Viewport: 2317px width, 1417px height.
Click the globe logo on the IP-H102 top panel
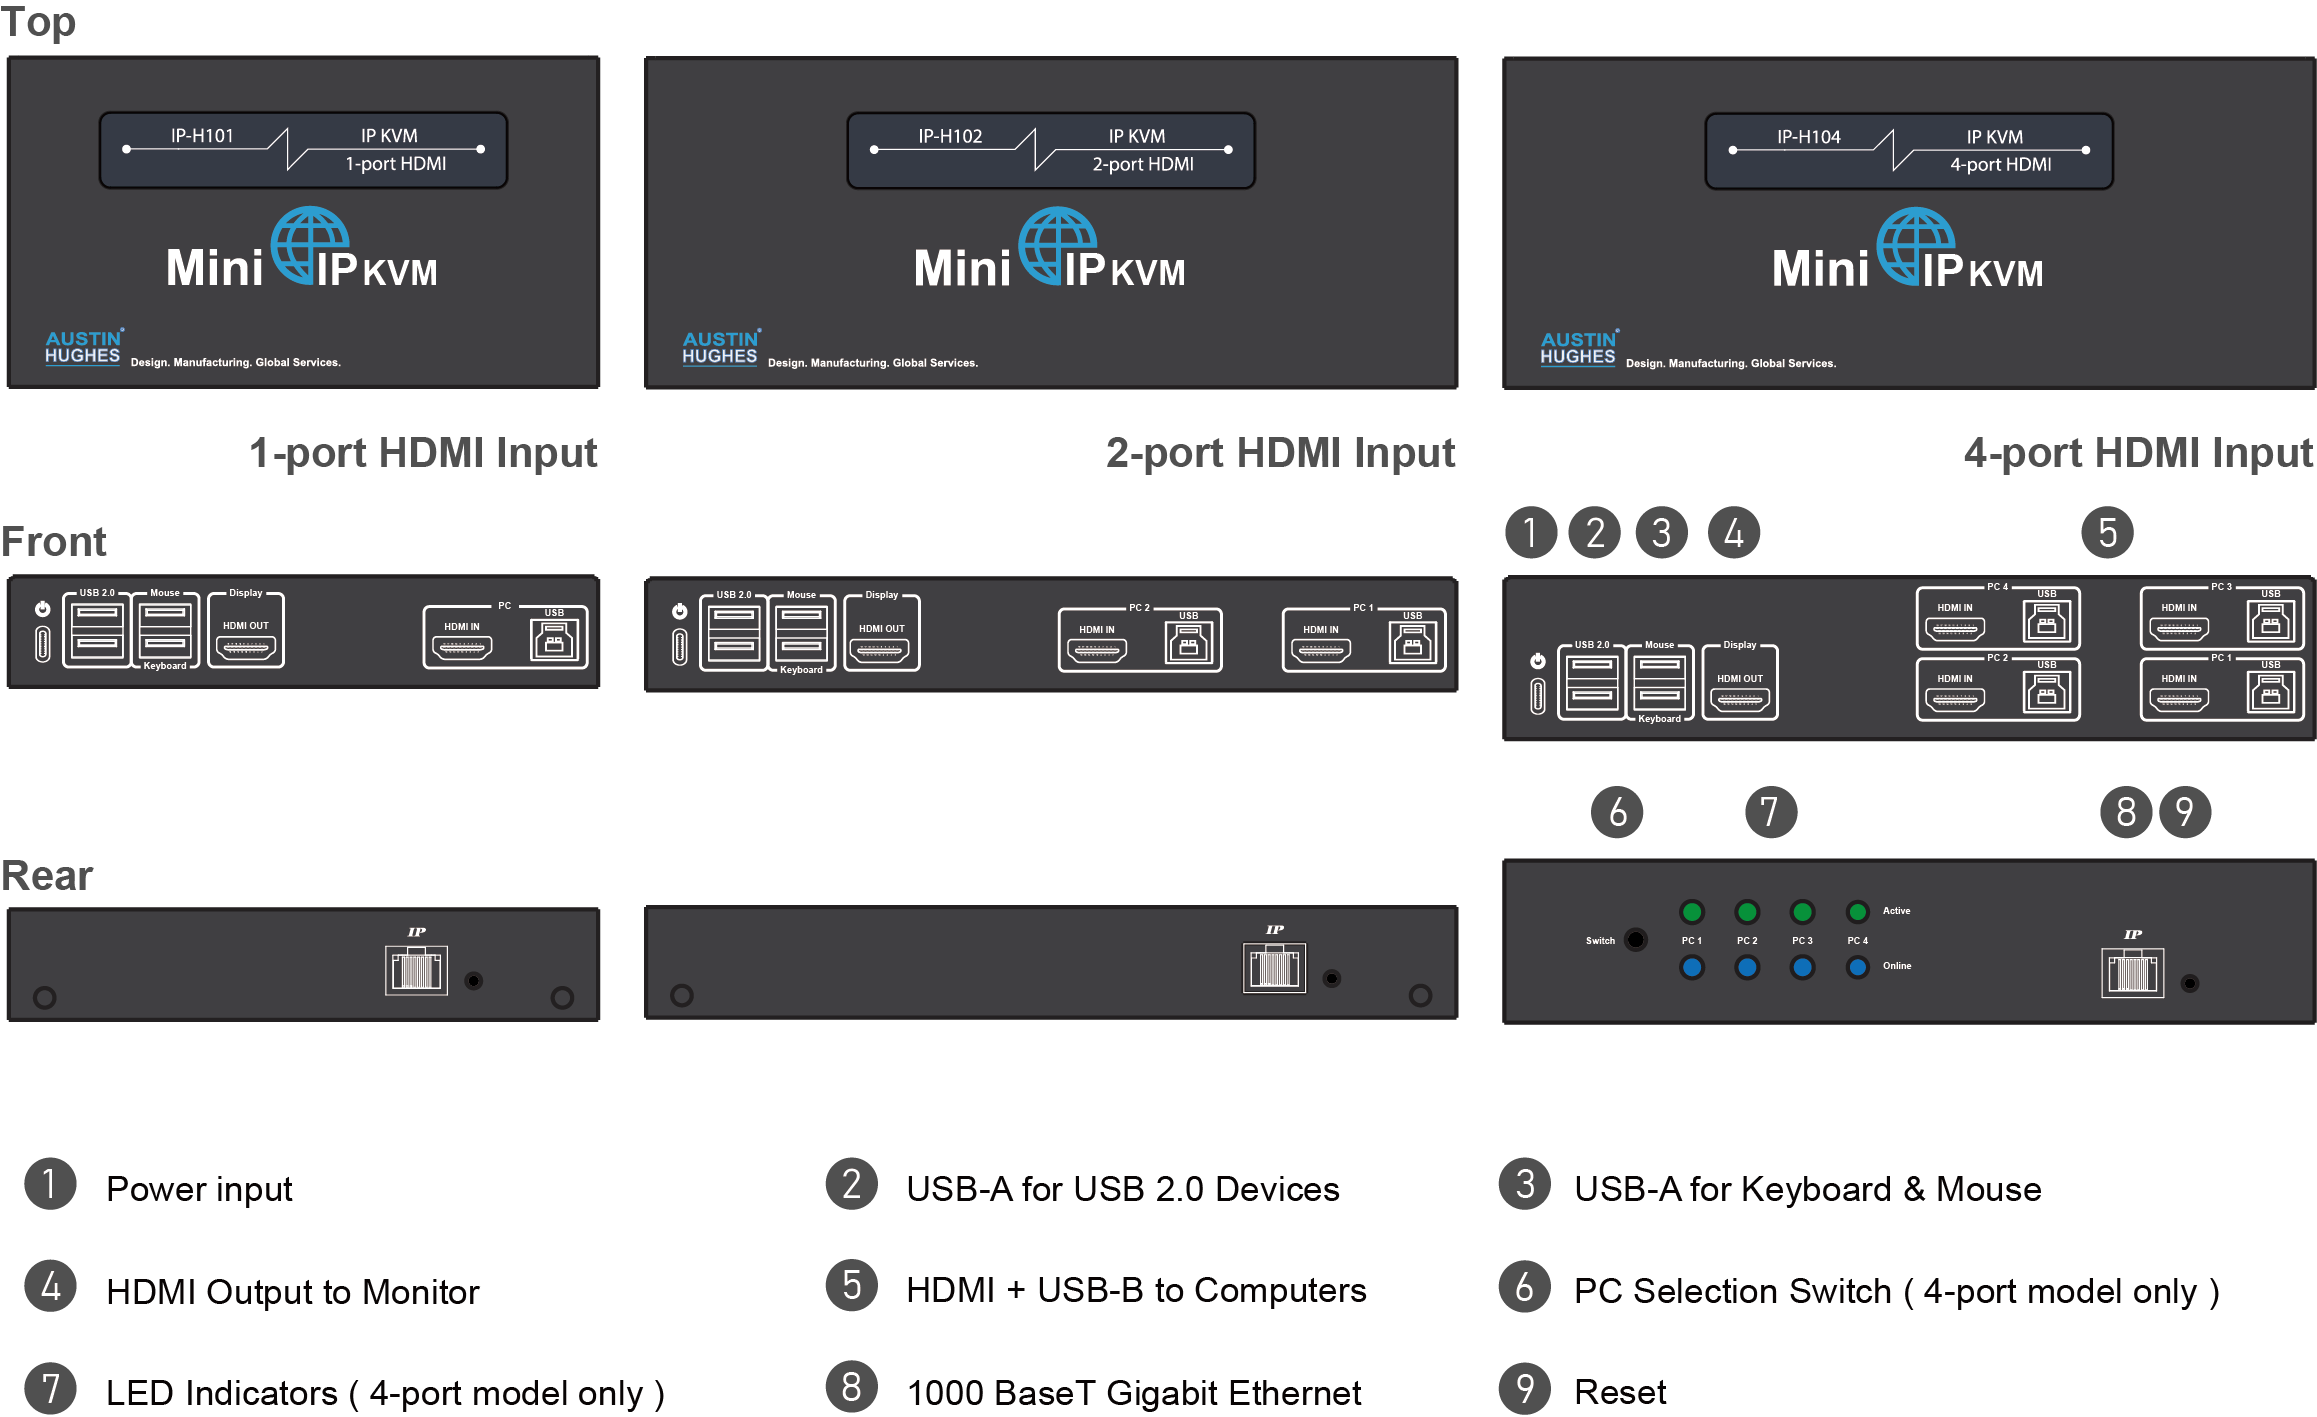point(1058,246)
